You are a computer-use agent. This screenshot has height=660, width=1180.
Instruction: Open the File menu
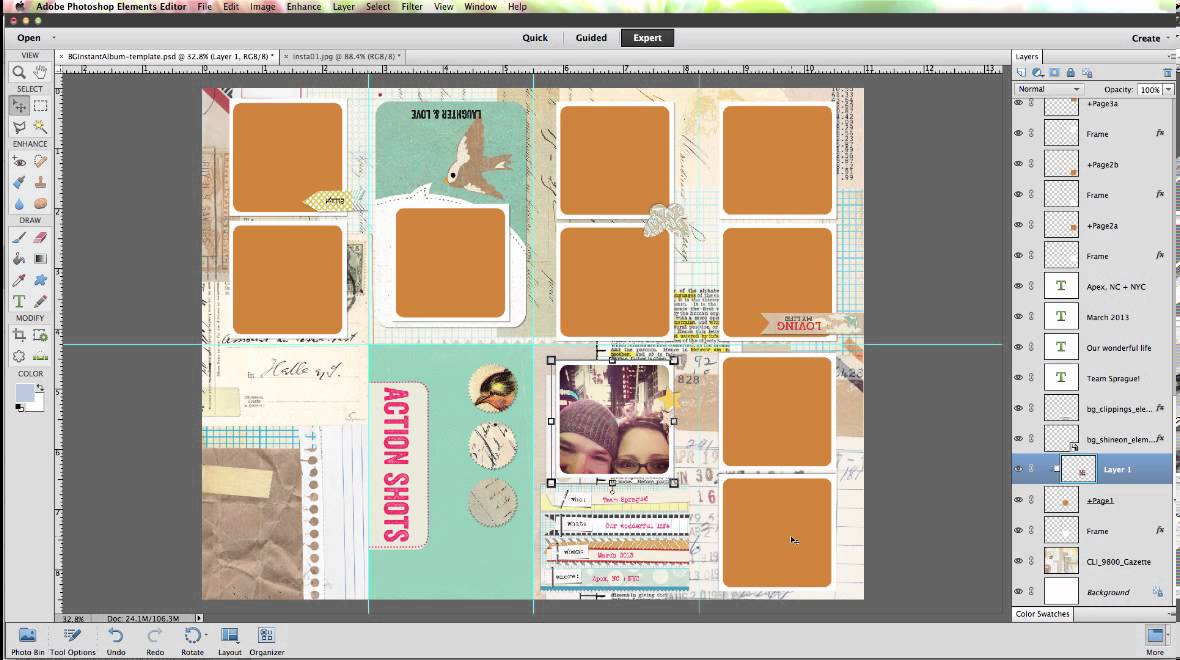point(205,7)
